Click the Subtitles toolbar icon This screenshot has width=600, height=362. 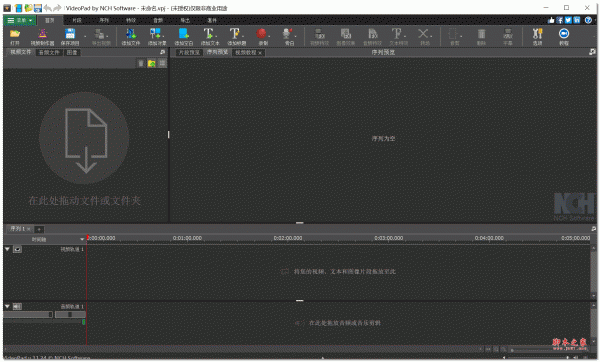508,34
